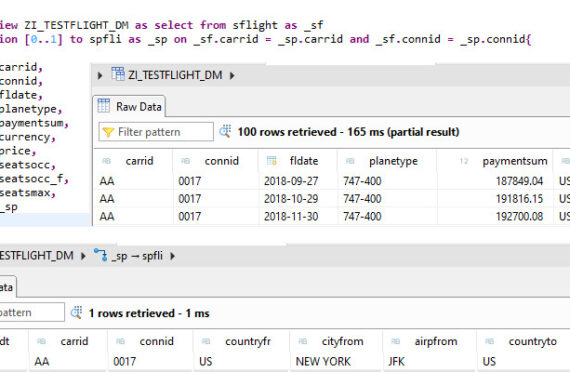The height and width of the screenshot is (372, 570).
Task: Switch to the lower data tab
Action: 7,287
